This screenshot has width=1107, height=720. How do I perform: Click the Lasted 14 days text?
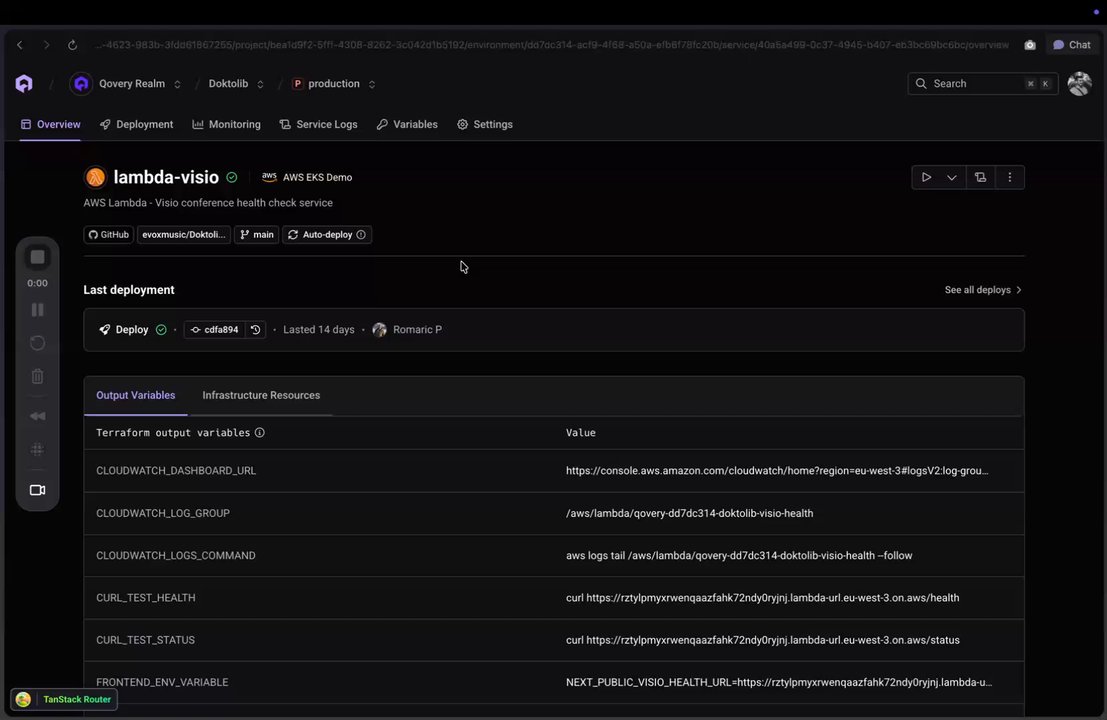point(318,330)
